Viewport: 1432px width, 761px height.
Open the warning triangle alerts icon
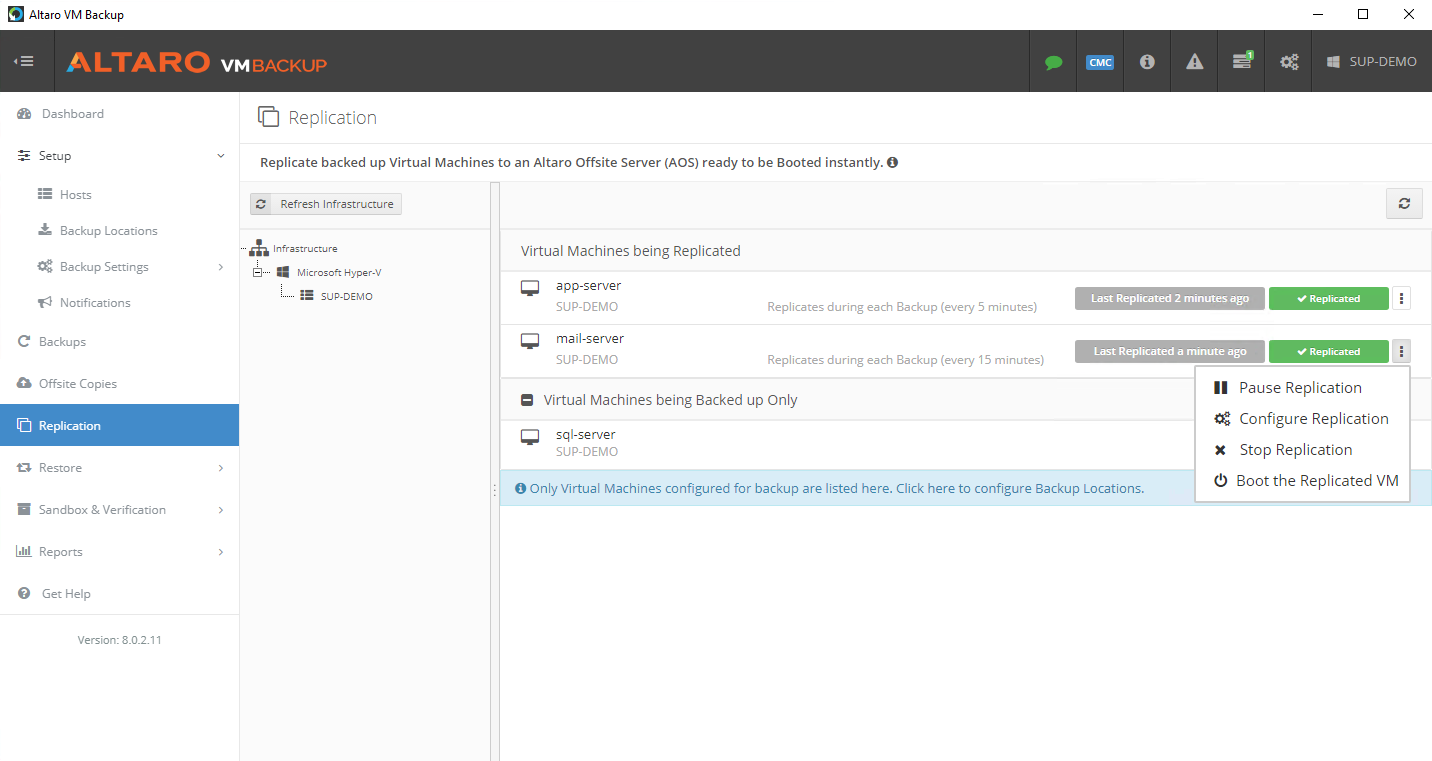tap(1194, 62)
